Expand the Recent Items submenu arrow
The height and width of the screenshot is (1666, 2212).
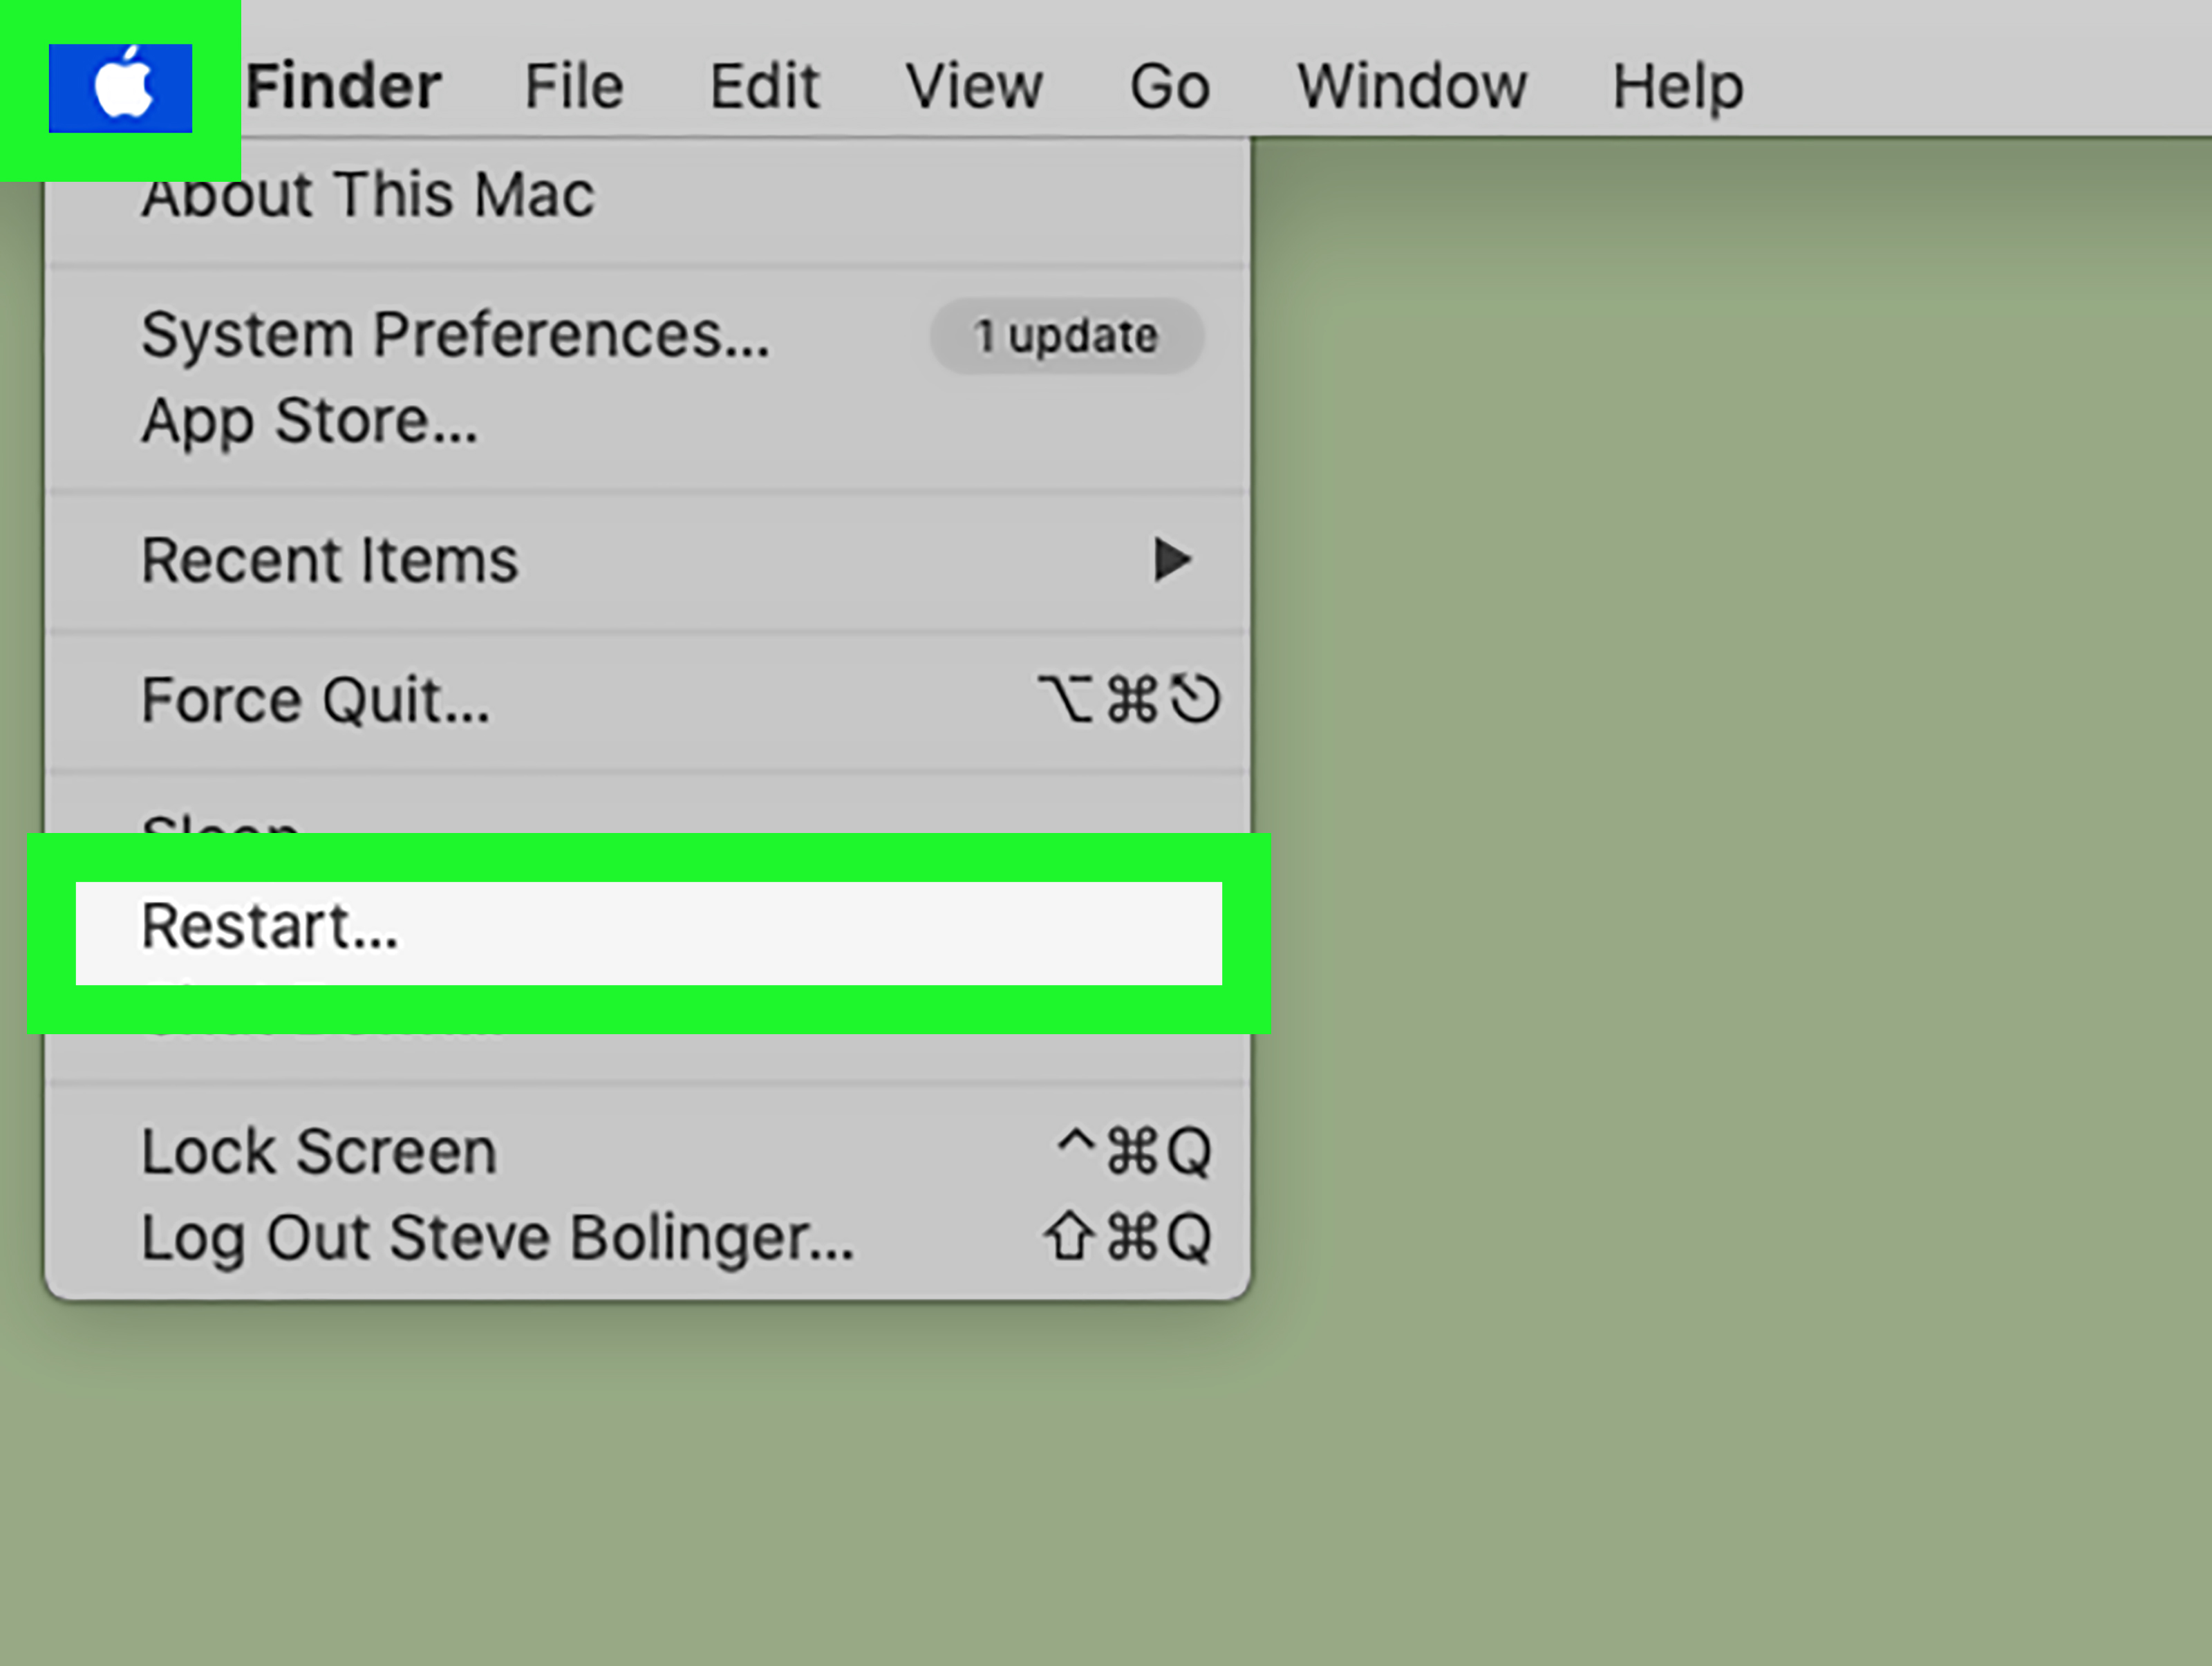tap(1172, 560)
